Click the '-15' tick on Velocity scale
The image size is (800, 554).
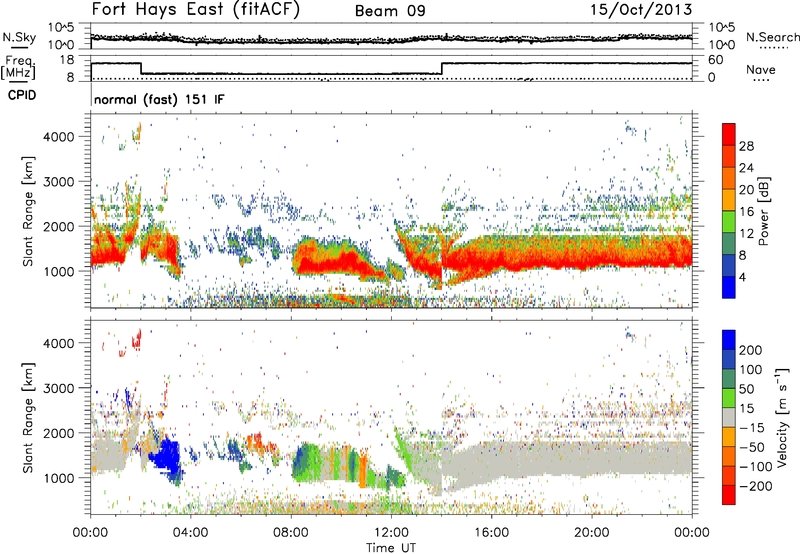pos(752,427)
